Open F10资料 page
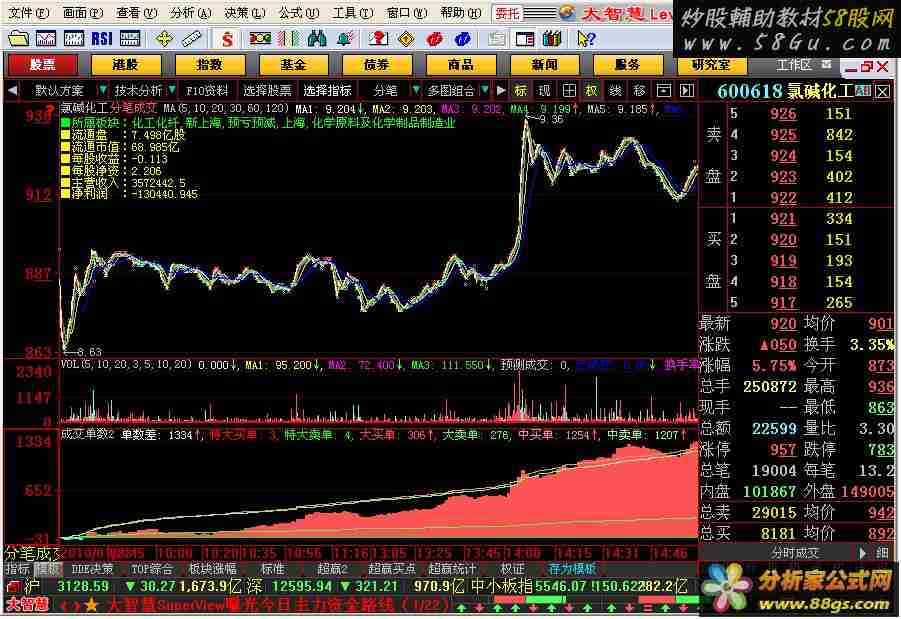 coord(207,90)
